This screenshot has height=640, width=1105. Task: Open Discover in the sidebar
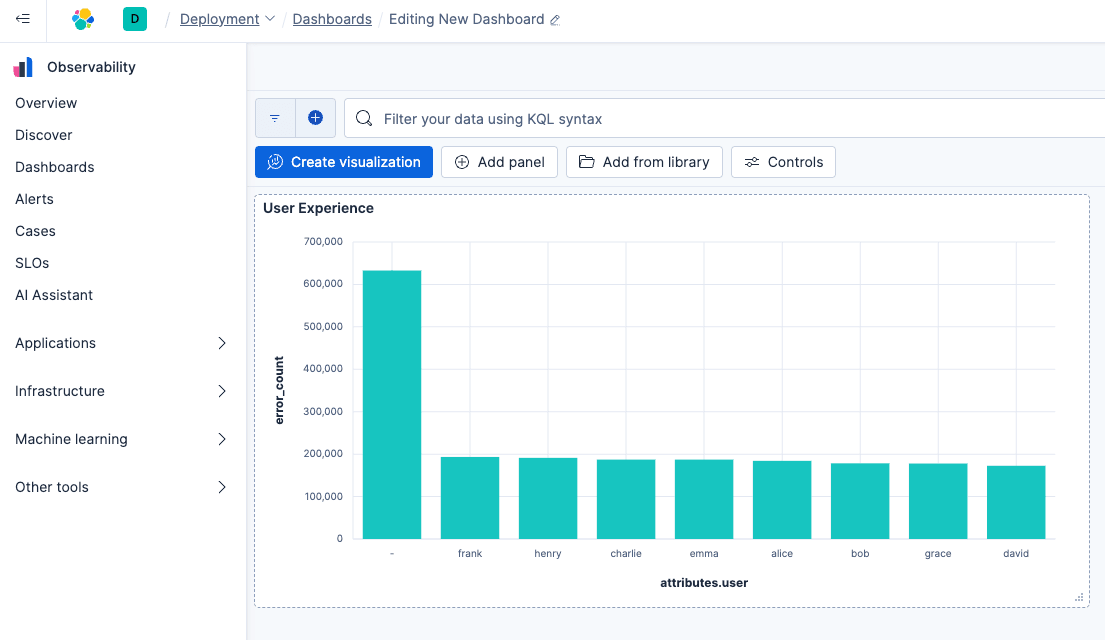tap(44, 135)
